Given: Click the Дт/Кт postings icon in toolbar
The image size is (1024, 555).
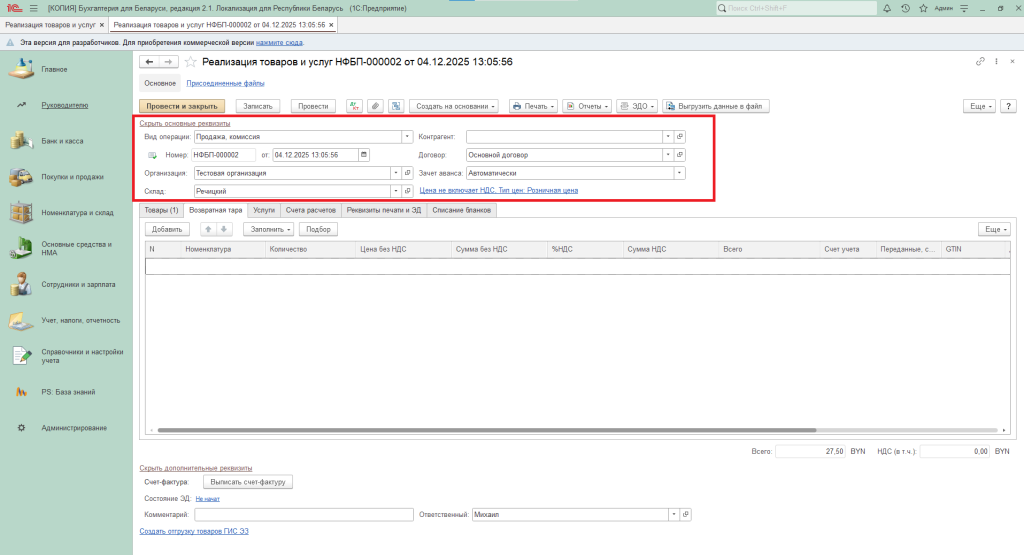Looking at the screenshot, I should pos(354,106).
